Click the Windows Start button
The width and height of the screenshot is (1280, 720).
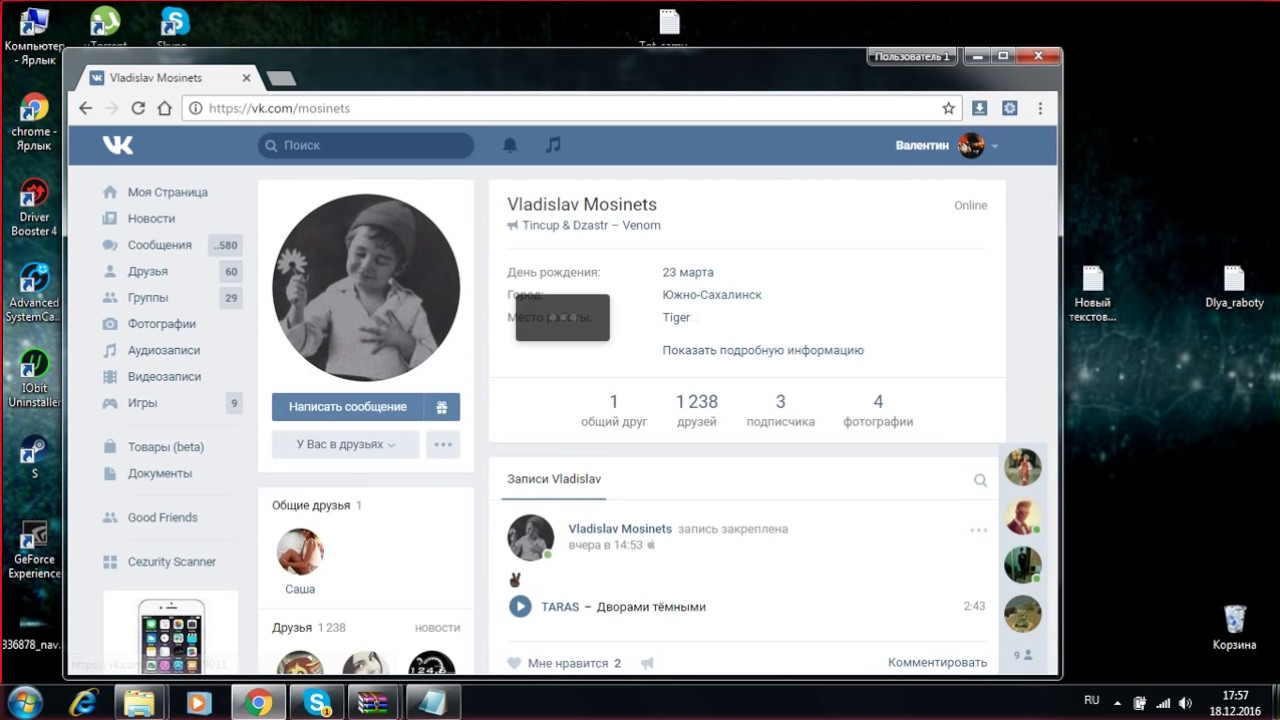pos(23,702)
